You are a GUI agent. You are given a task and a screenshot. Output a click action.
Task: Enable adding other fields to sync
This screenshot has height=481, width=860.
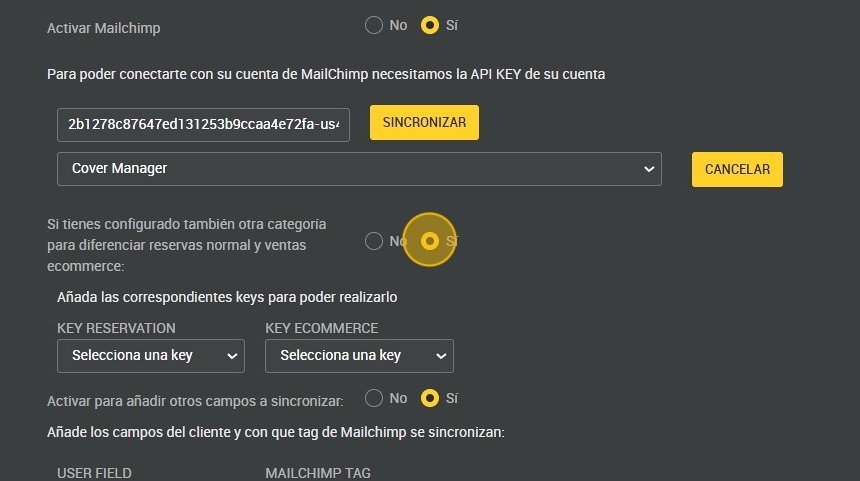pos(430,398)
